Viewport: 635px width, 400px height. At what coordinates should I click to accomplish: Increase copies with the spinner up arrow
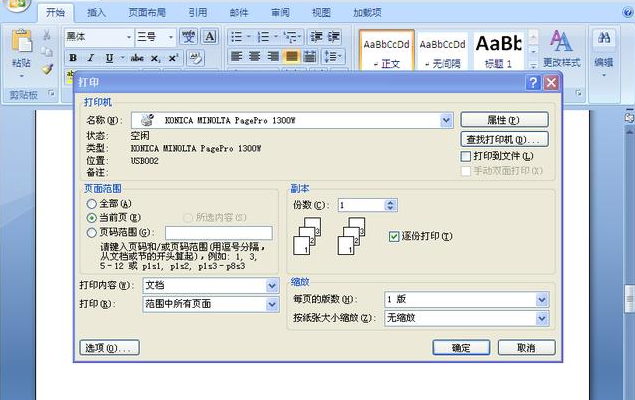[x=390, y=202]
